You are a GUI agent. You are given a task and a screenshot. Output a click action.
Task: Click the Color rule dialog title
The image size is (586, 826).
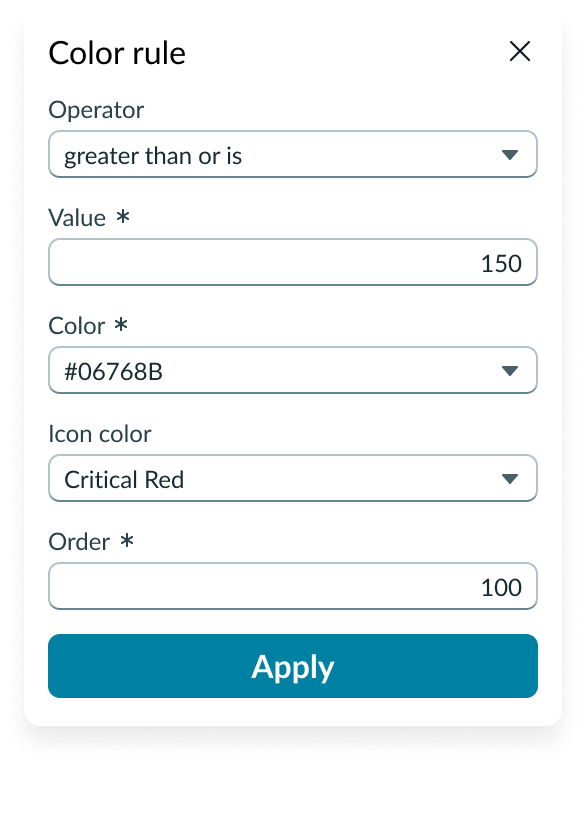pos(117,53)
